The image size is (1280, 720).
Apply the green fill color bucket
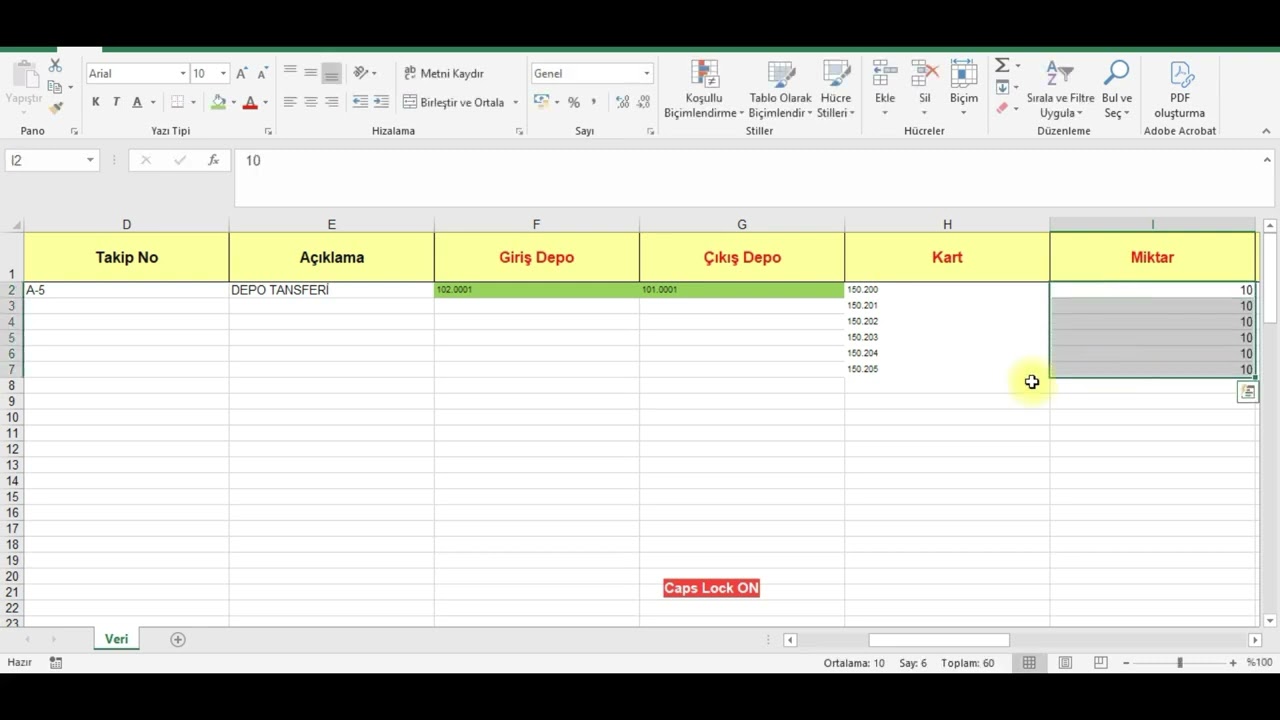(218, 102)
